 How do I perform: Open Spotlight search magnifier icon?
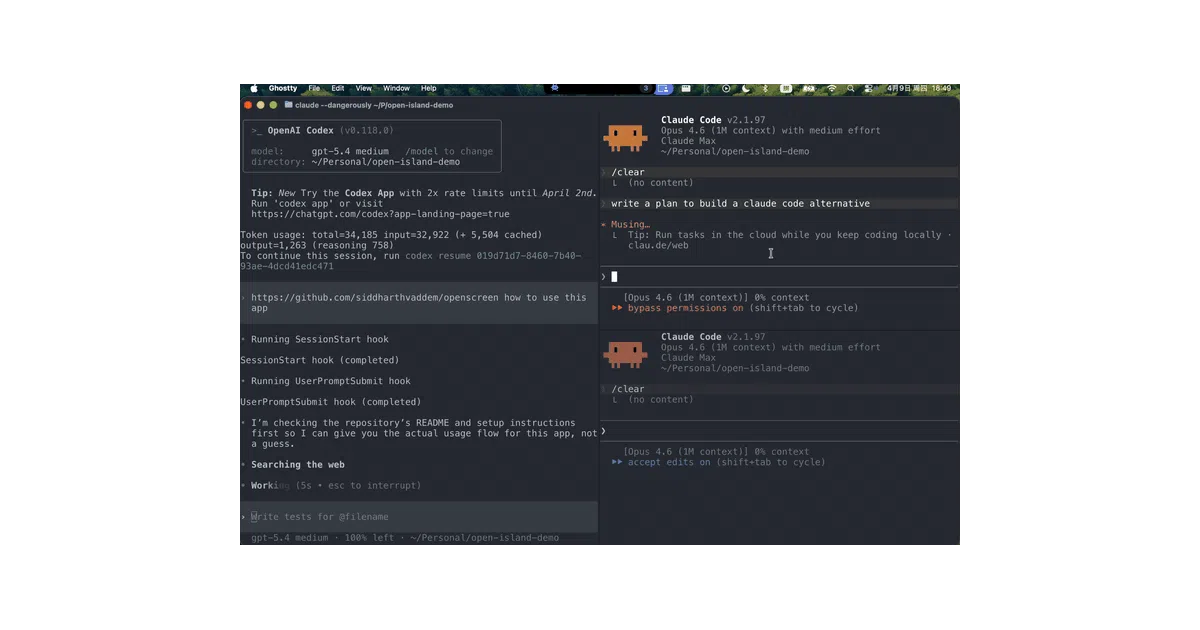(851, 88)
